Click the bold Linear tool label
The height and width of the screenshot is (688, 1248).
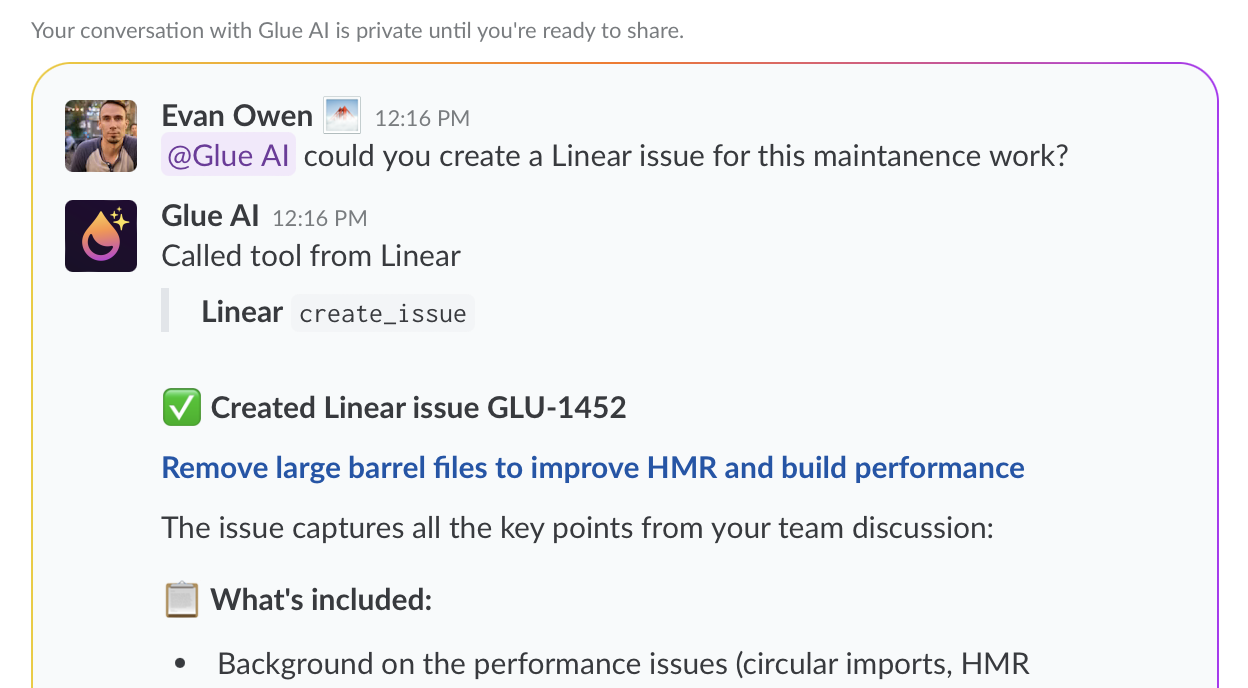241,311
